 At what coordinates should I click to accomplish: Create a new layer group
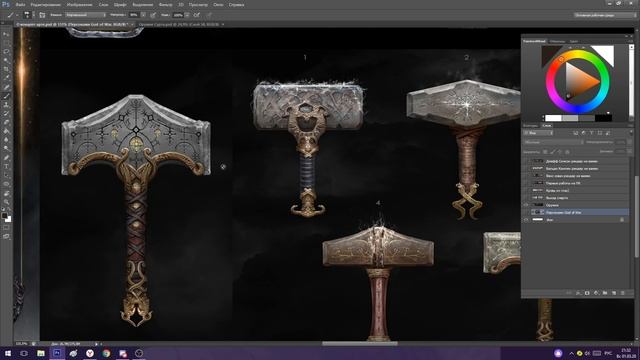pos(605,293)
